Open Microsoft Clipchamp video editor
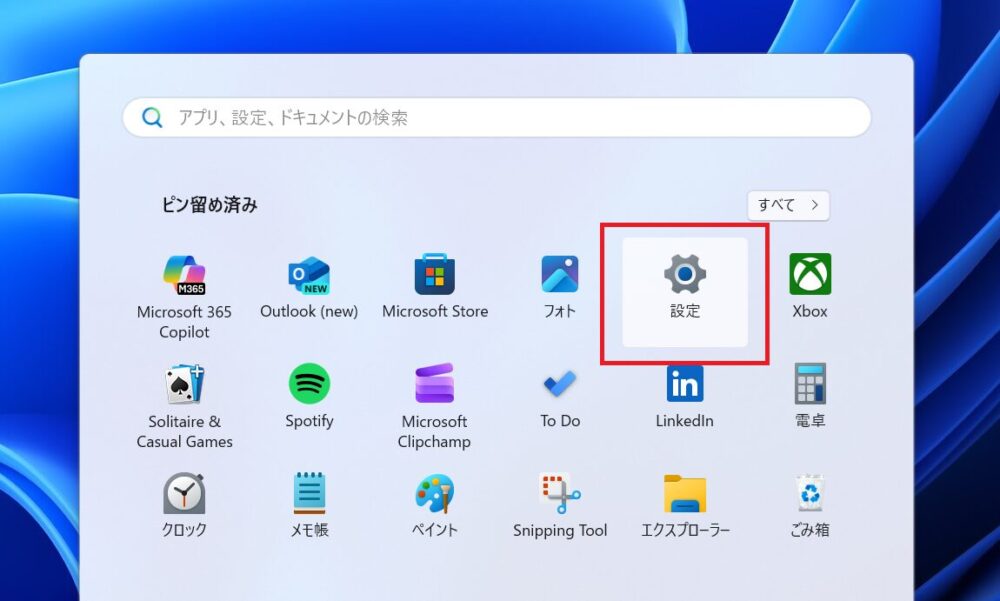 point(435,385)
